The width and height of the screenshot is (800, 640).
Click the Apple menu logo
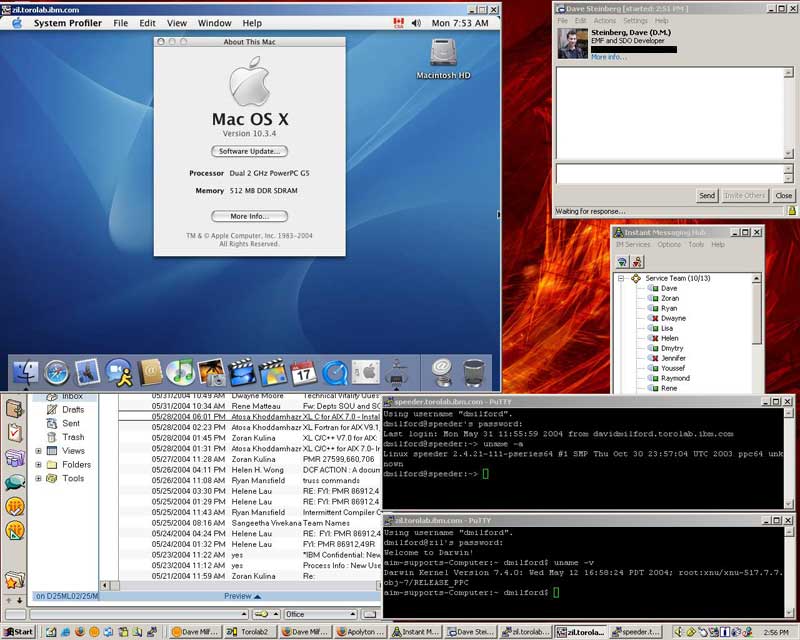point(17,23)
